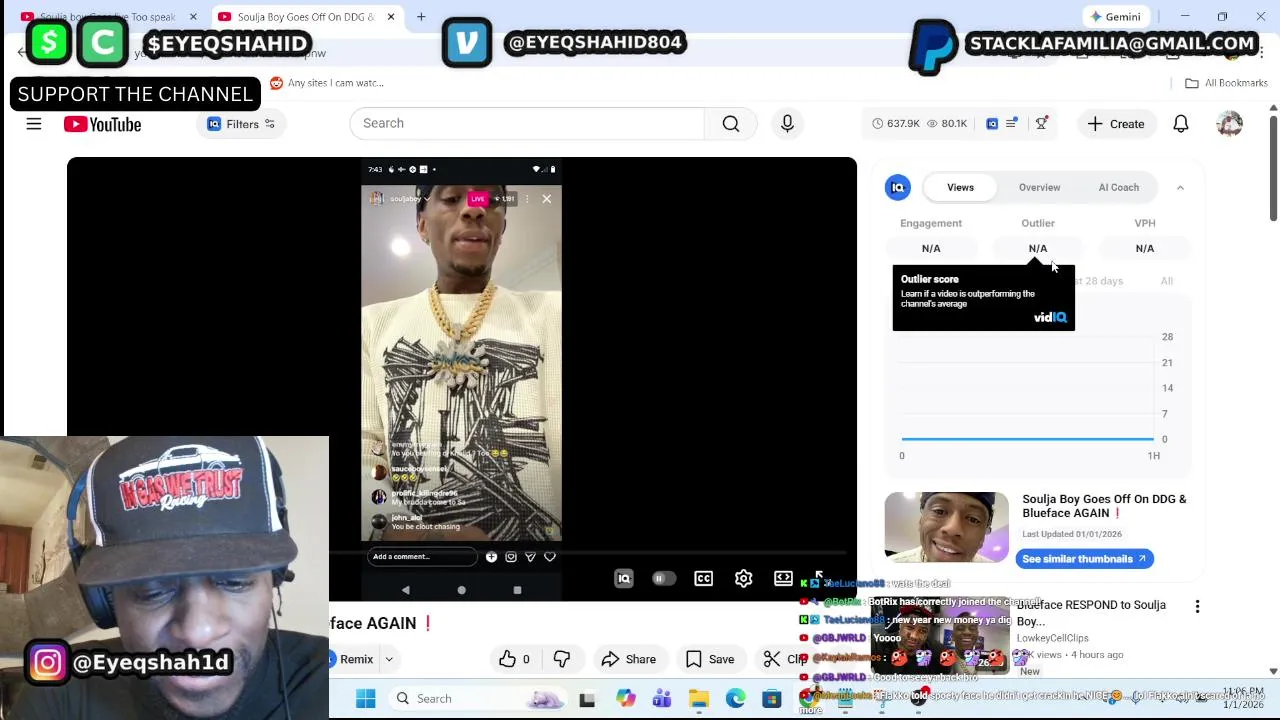Open a new browser tab
The width and height of the screenshot is (1280, 720).
[421, 17]
